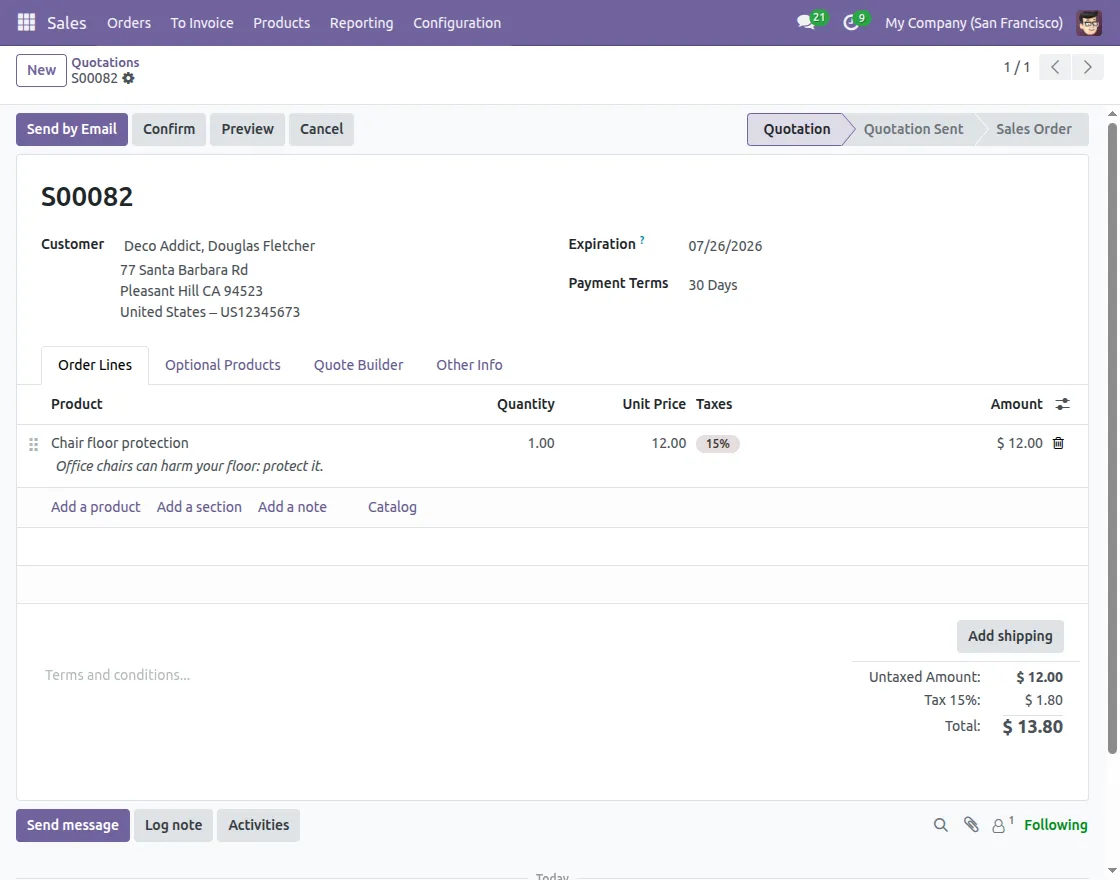Click the line description about office chairs
Screen dimensions: 1120x880
[x=189, y=466]
